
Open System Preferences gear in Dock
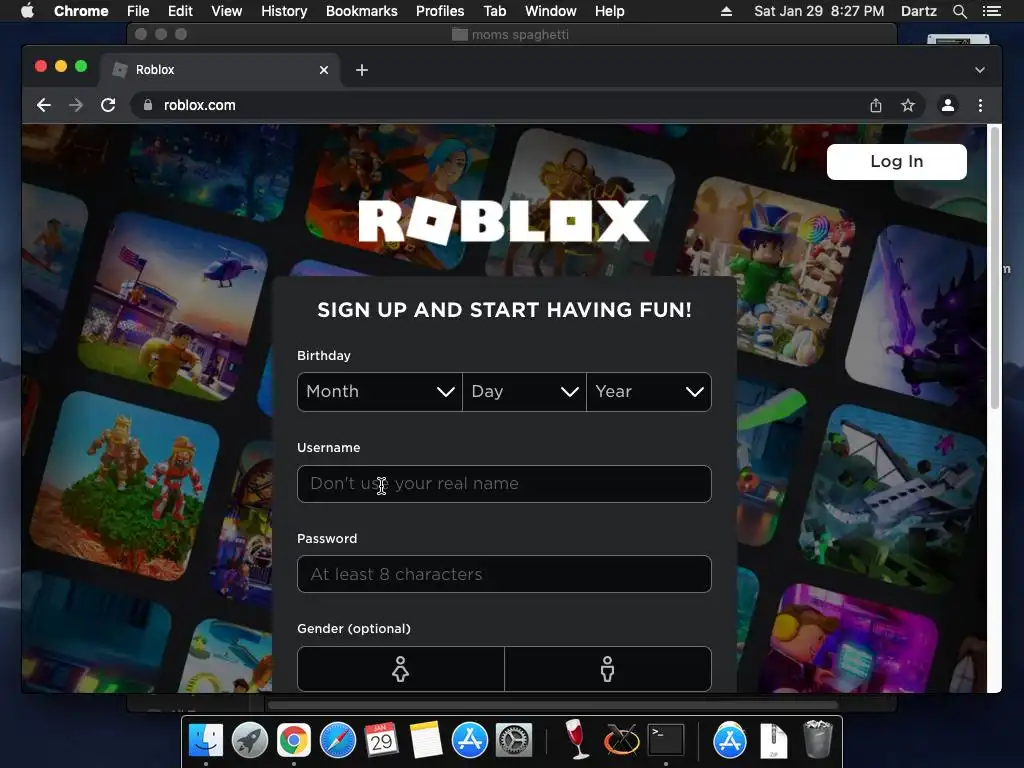pyautogui.click(x=514, y=740)
